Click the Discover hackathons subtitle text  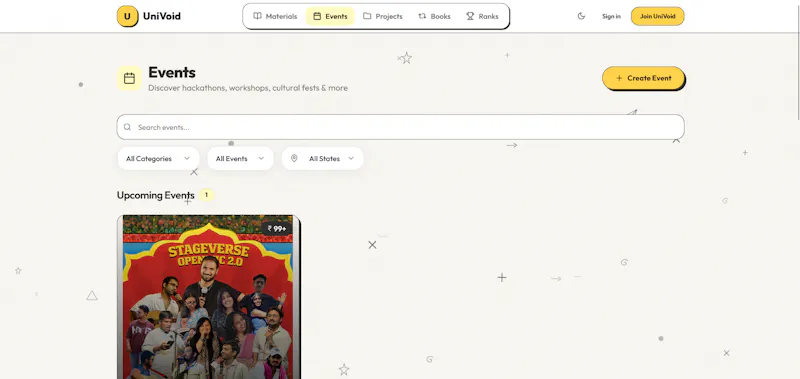[248, 88]
